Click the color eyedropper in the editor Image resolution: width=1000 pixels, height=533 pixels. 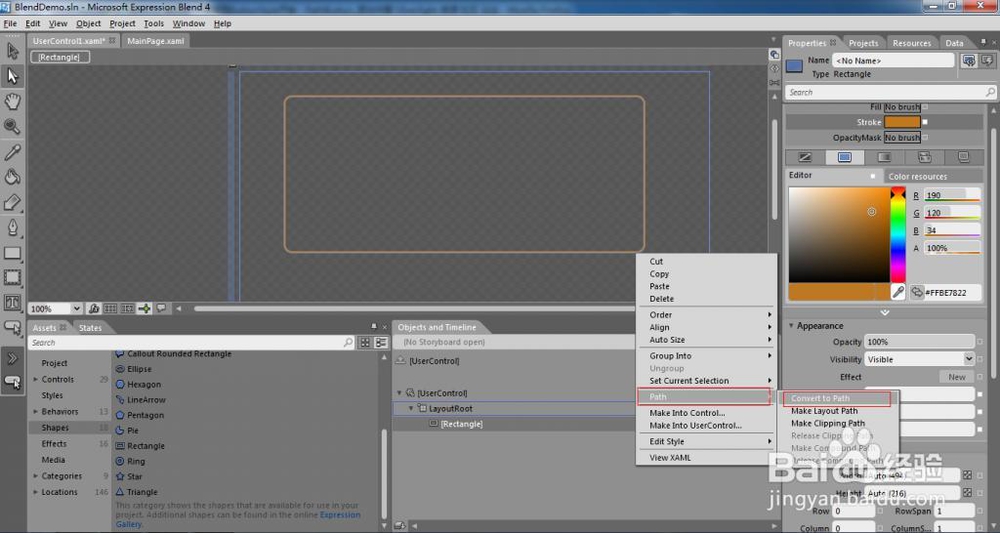(x=898, y=292)
